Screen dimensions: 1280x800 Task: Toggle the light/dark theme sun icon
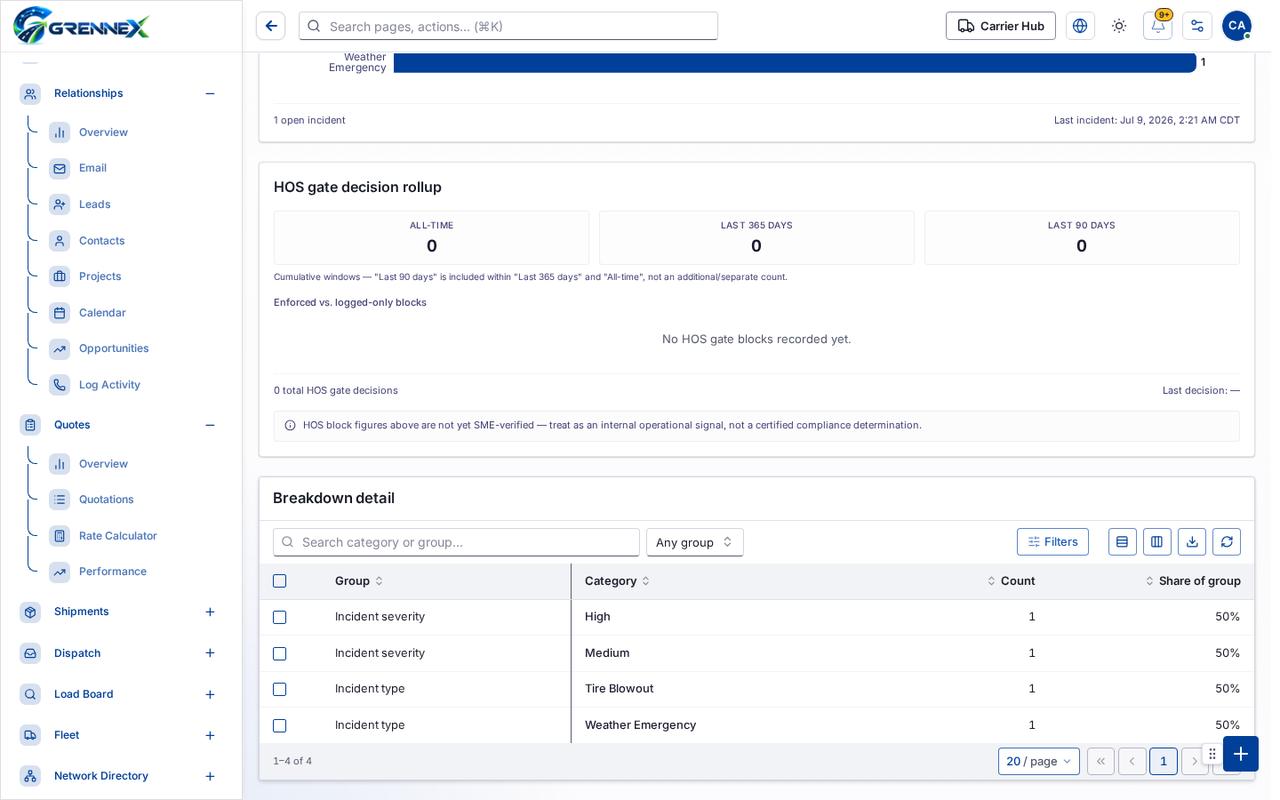pos(1119,26)
